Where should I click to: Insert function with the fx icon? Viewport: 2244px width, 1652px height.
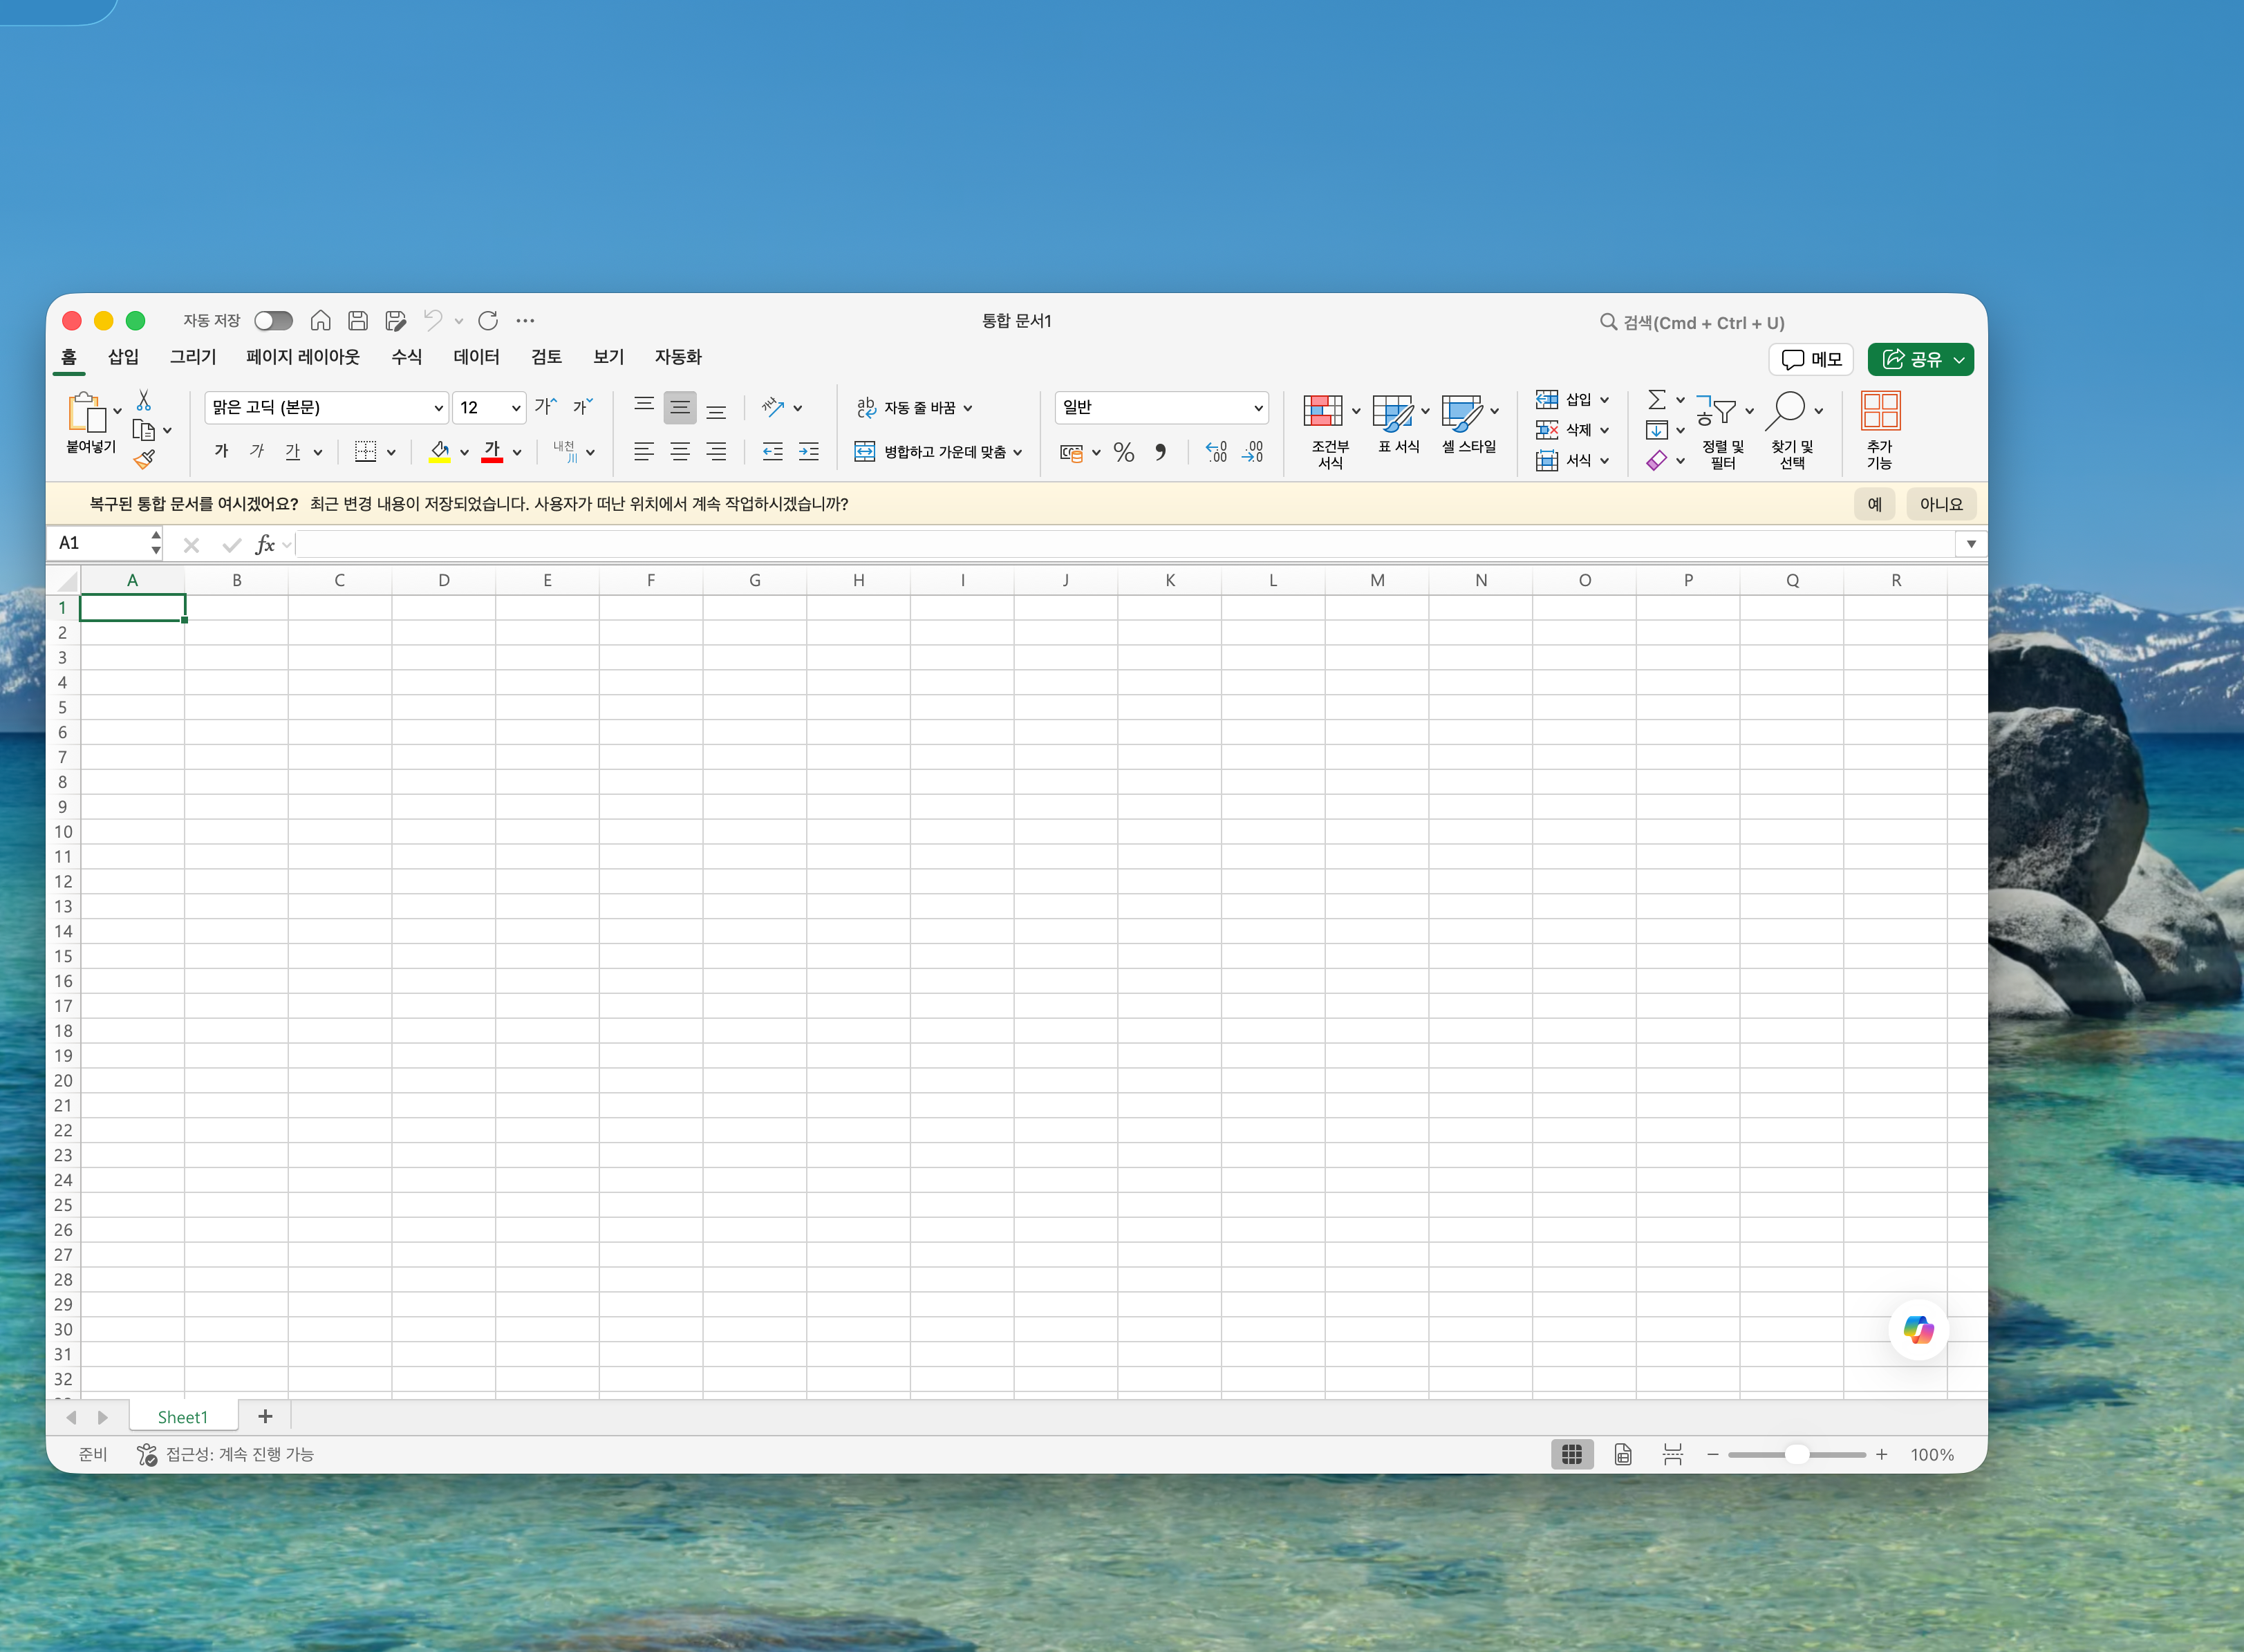pos(265,544)
